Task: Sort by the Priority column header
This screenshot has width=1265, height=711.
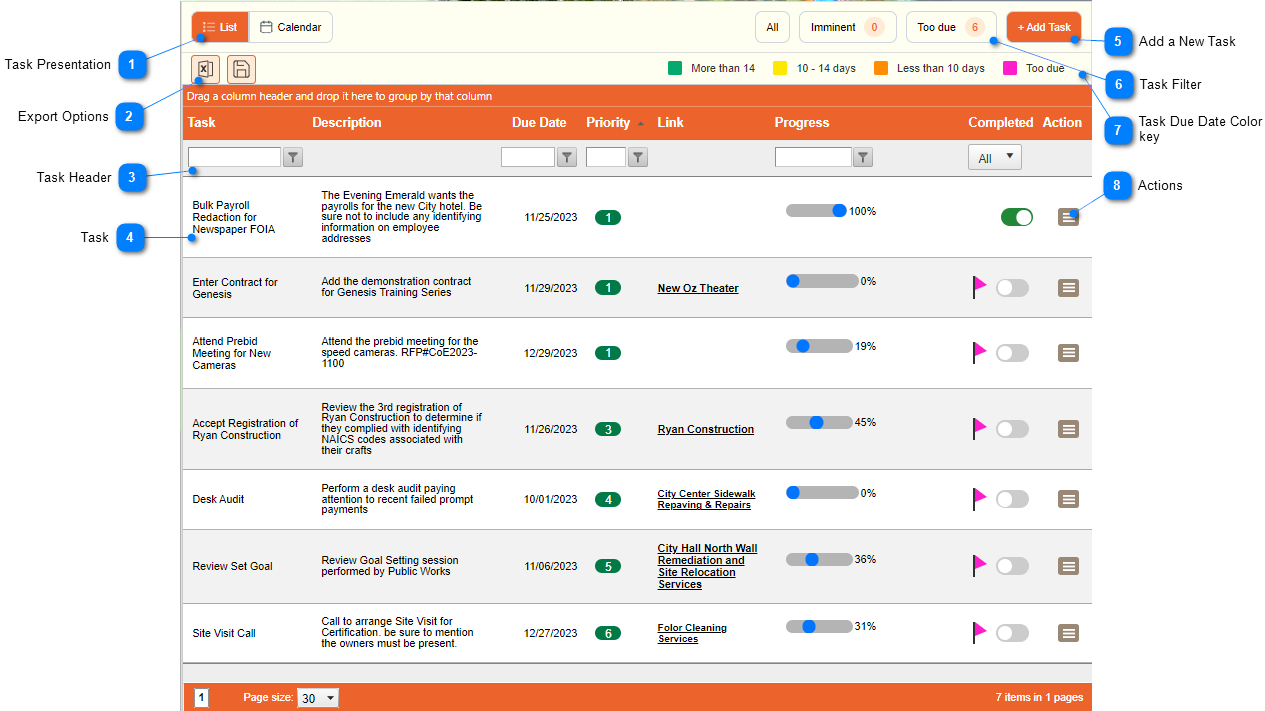Action: tap(608, 123)
